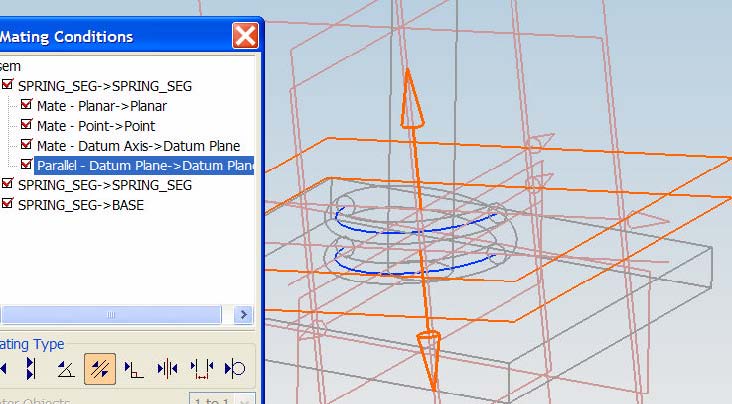732x404 pixels.
Task: Select the Center mating type icon
Action: [167, 368]
